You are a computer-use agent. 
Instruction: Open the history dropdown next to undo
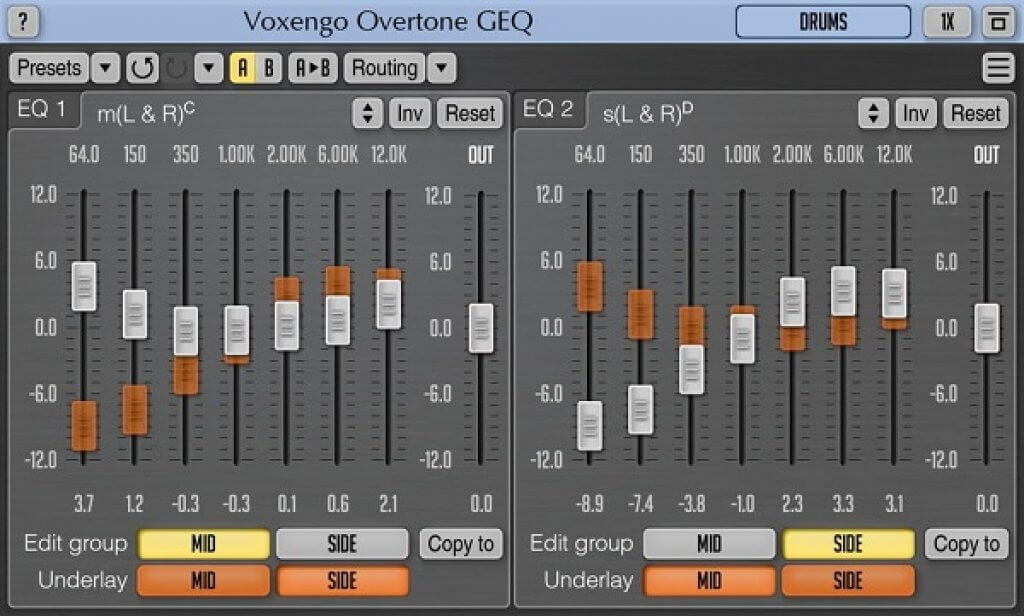(x=207, y=68)
